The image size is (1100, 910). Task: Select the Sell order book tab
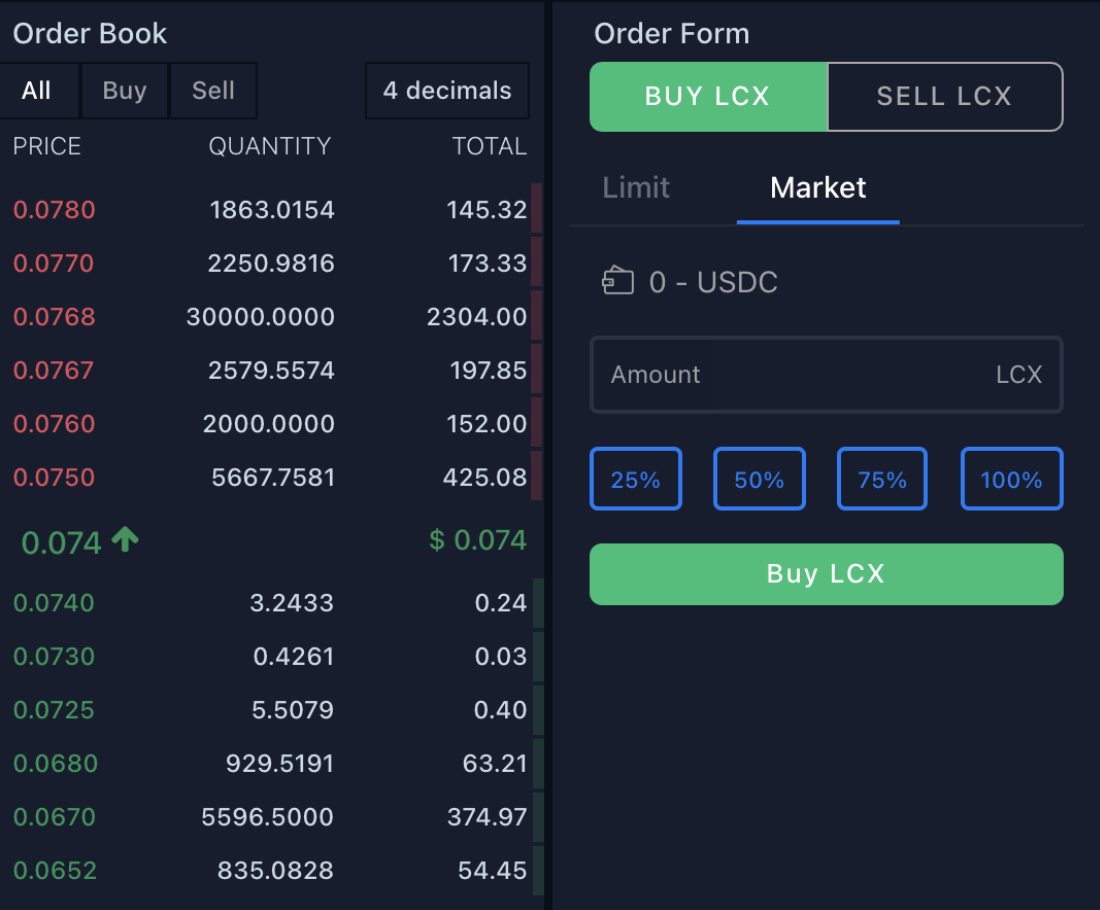coord(213,91)
